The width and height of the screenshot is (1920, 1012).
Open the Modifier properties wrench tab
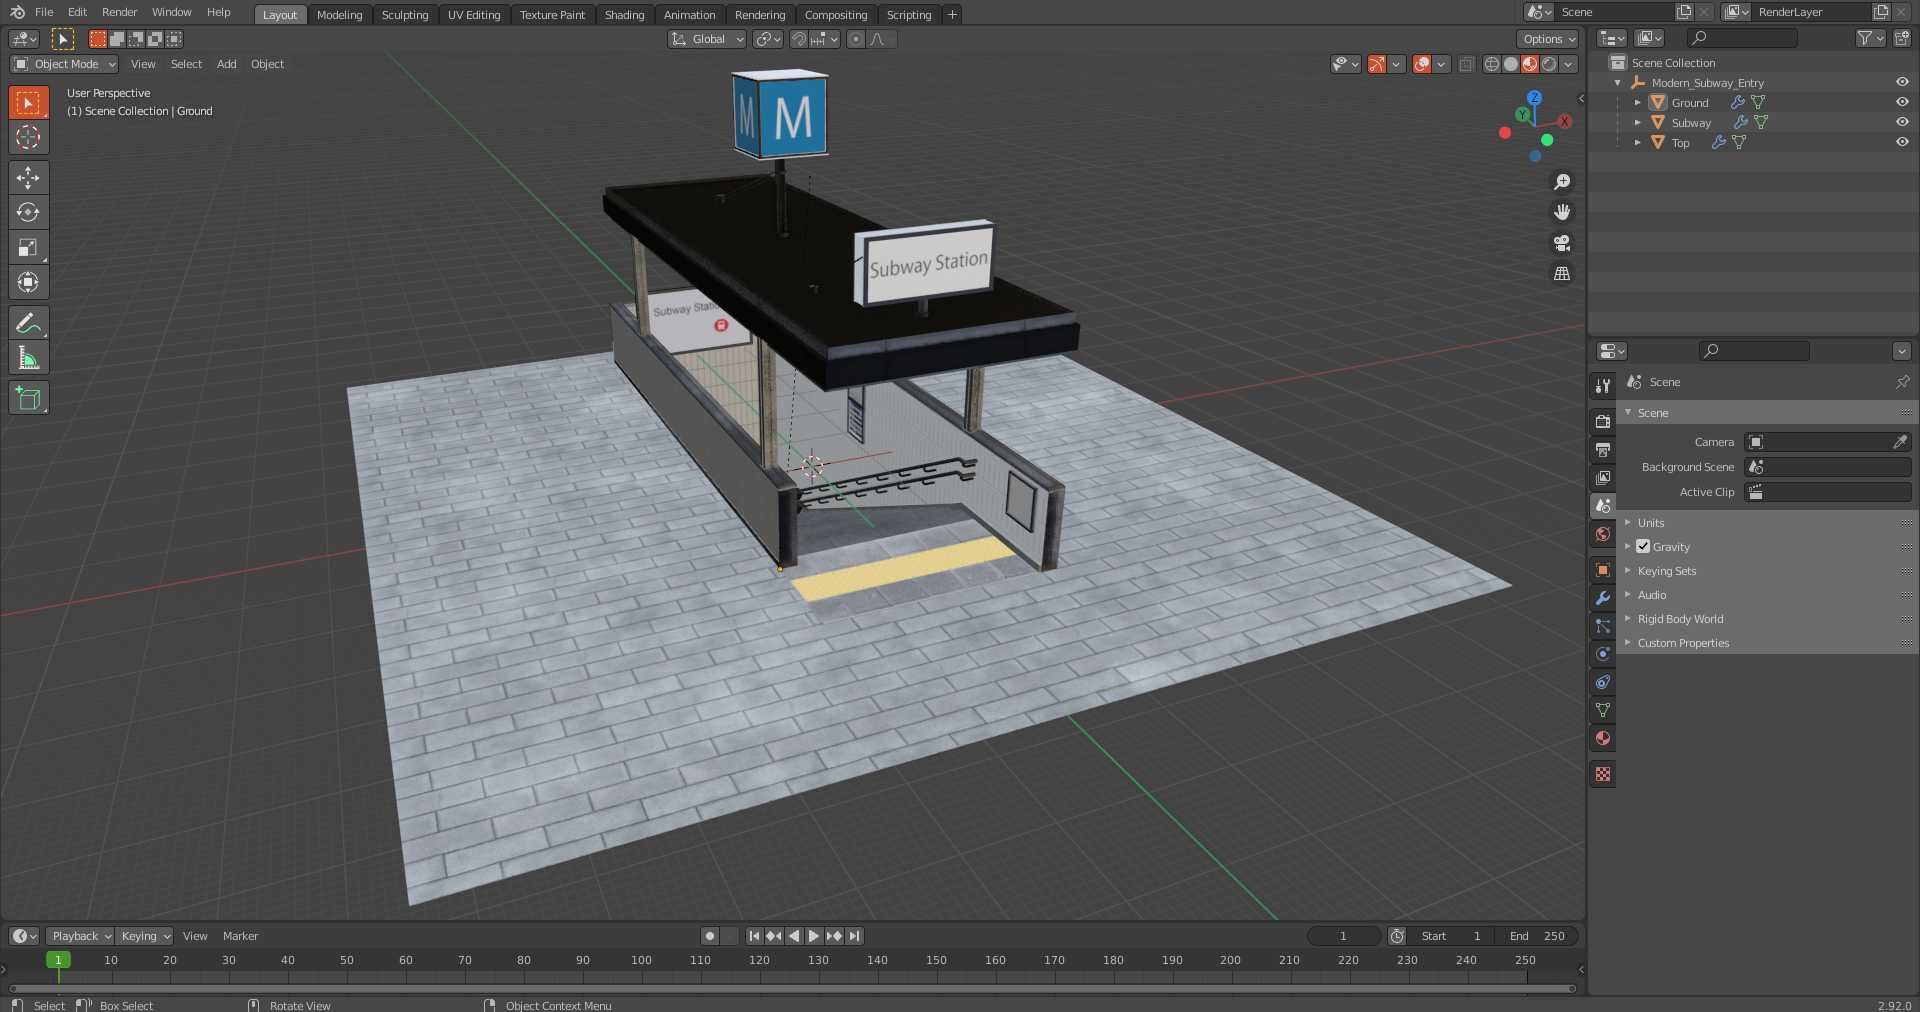click(x=1603, y=598)
